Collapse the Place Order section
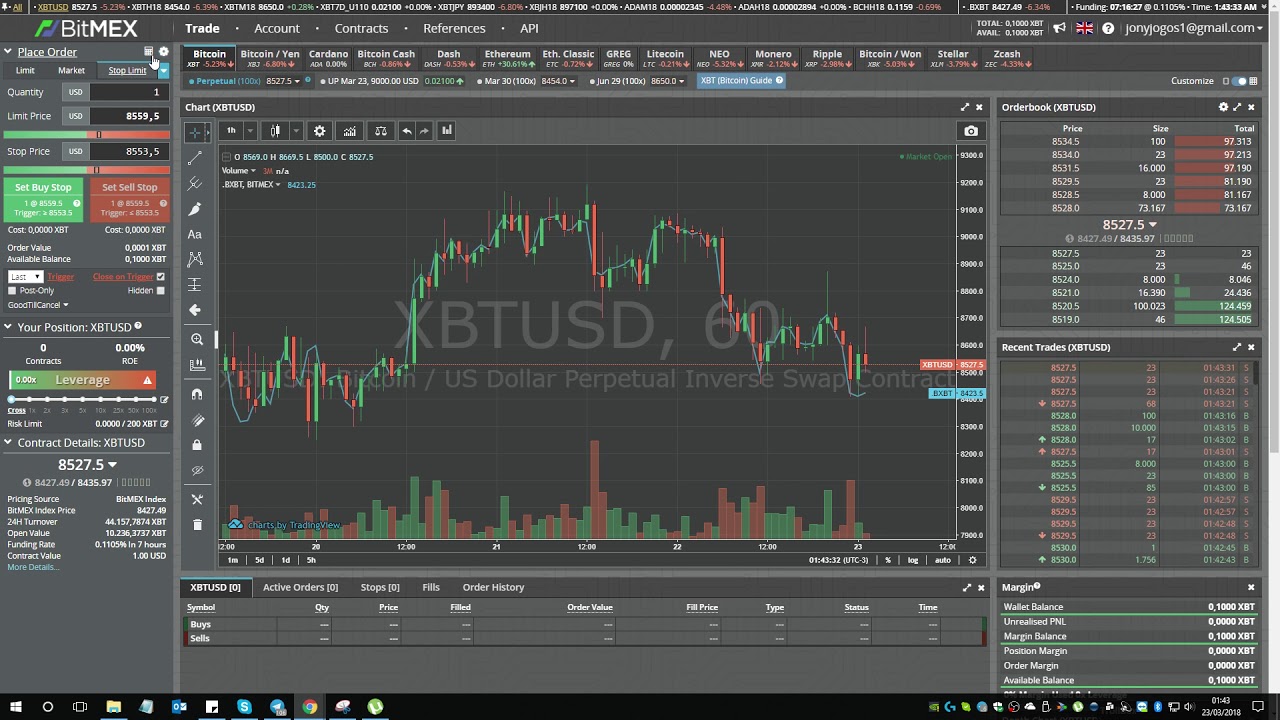Viewport: 1280px width, 720px height. [x=8, y=52]
